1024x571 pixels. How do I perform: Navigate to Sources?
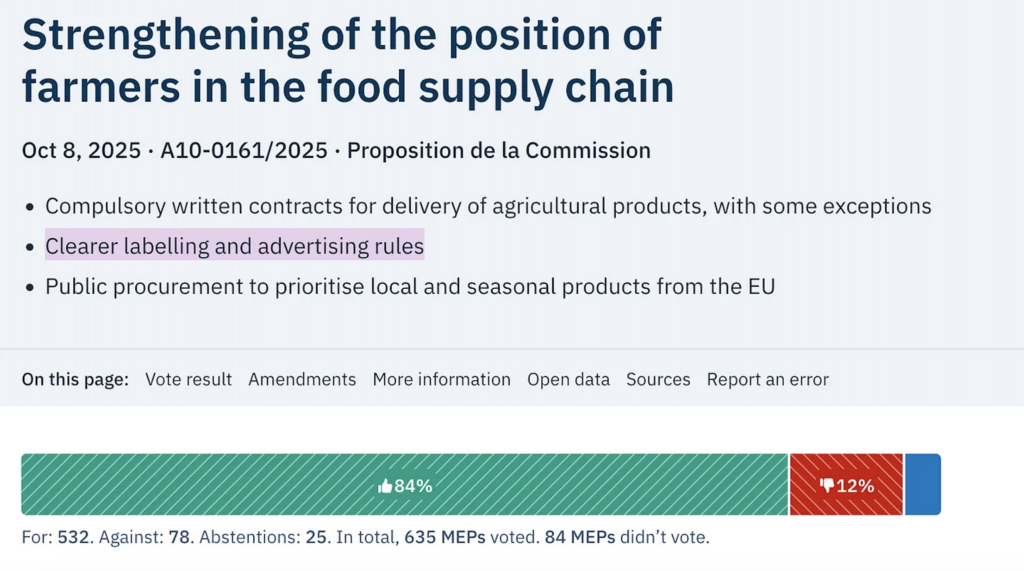(x=658, y=380)
